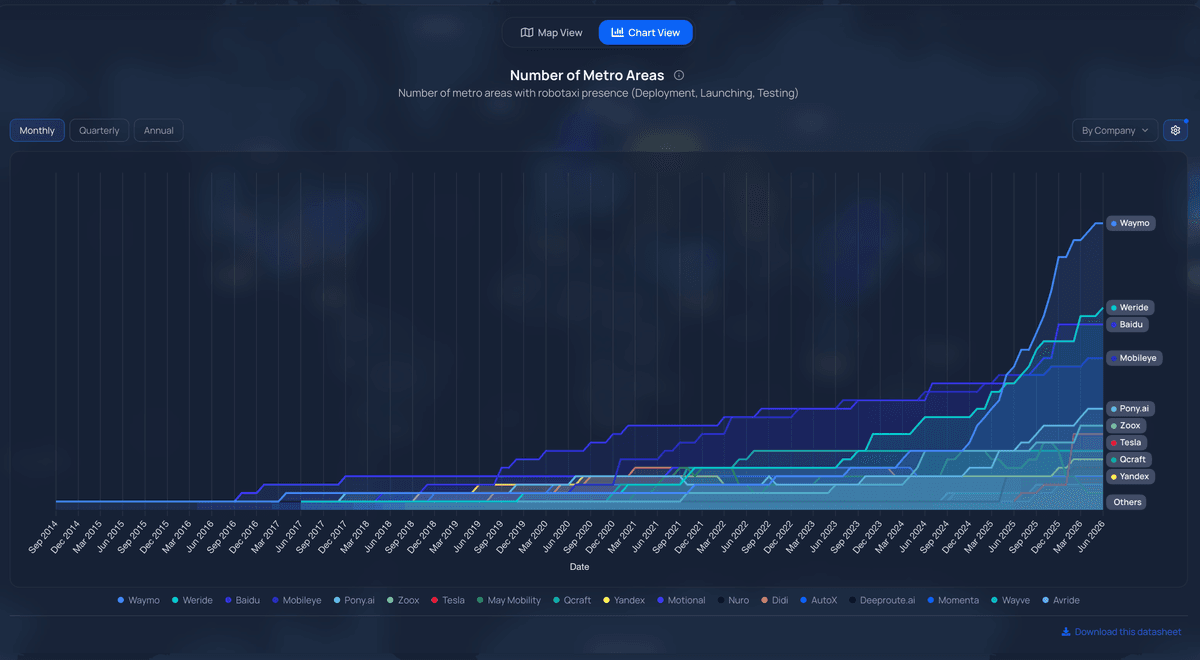Open the By Company dropdown
This screenshot has width=1200, height=660.
[1115, 131]
